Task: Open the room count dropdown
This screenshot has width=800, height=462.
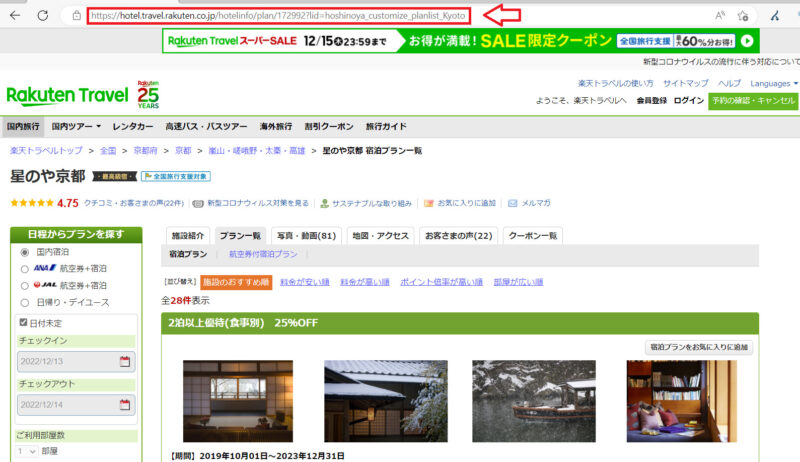Action: click(27, 452)
